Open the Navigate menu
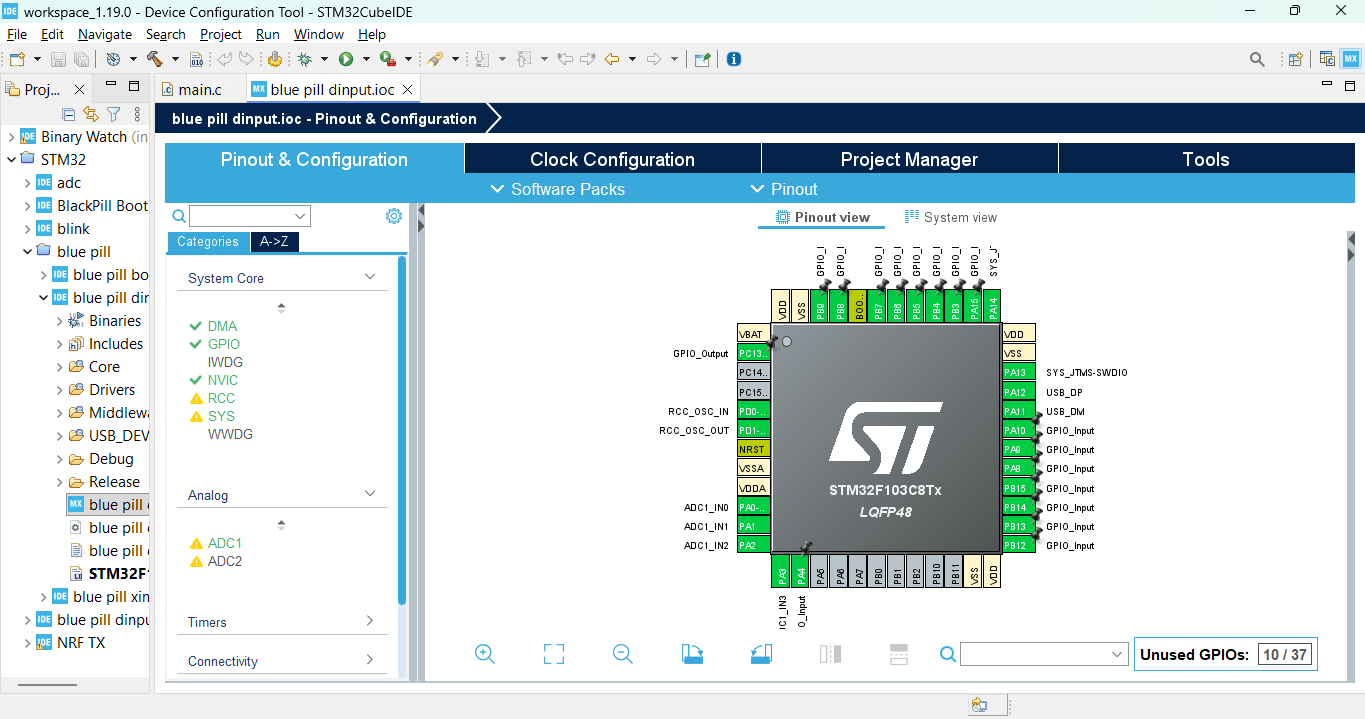 tap(104, 34)
